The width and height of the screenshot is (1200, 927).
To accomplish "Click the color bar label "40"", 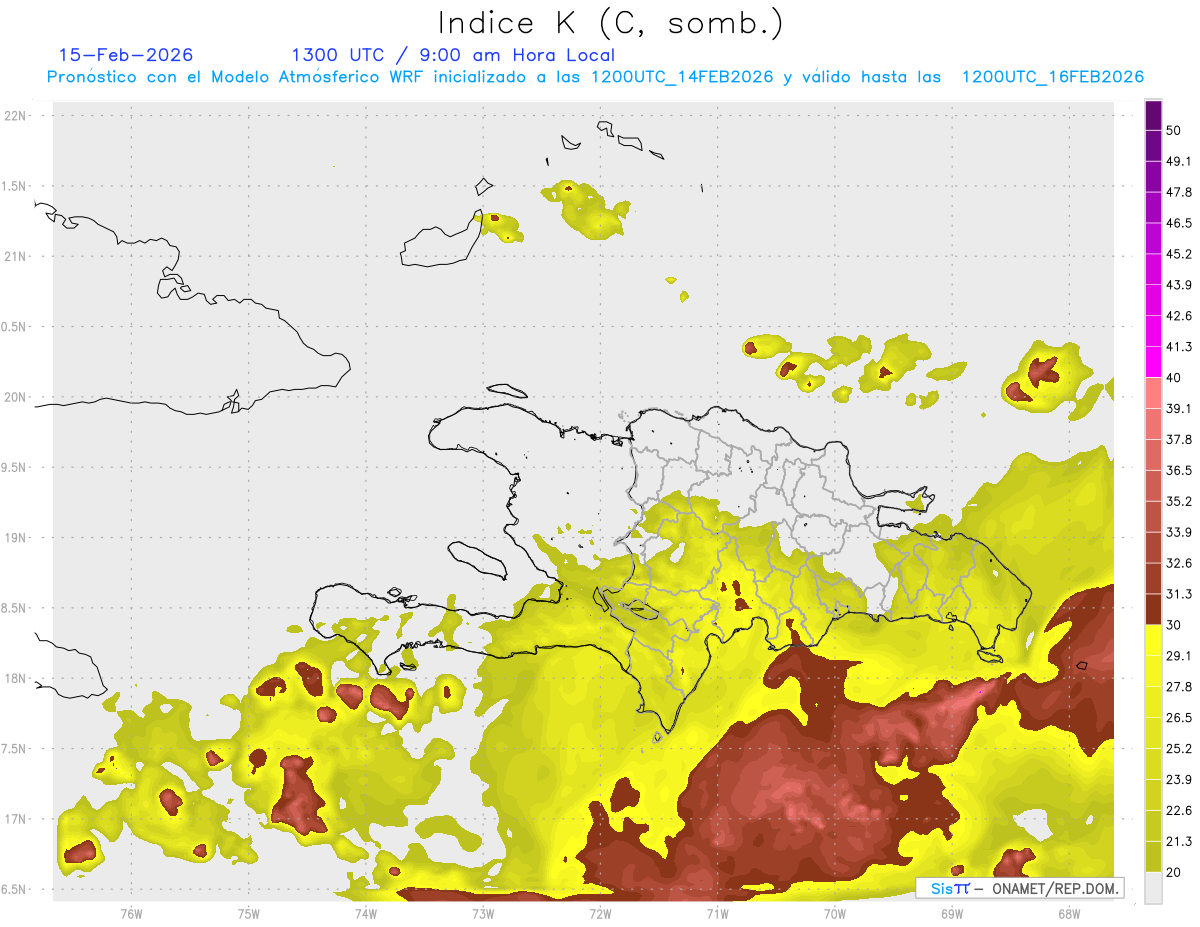I will click(x=1174, y=378).
